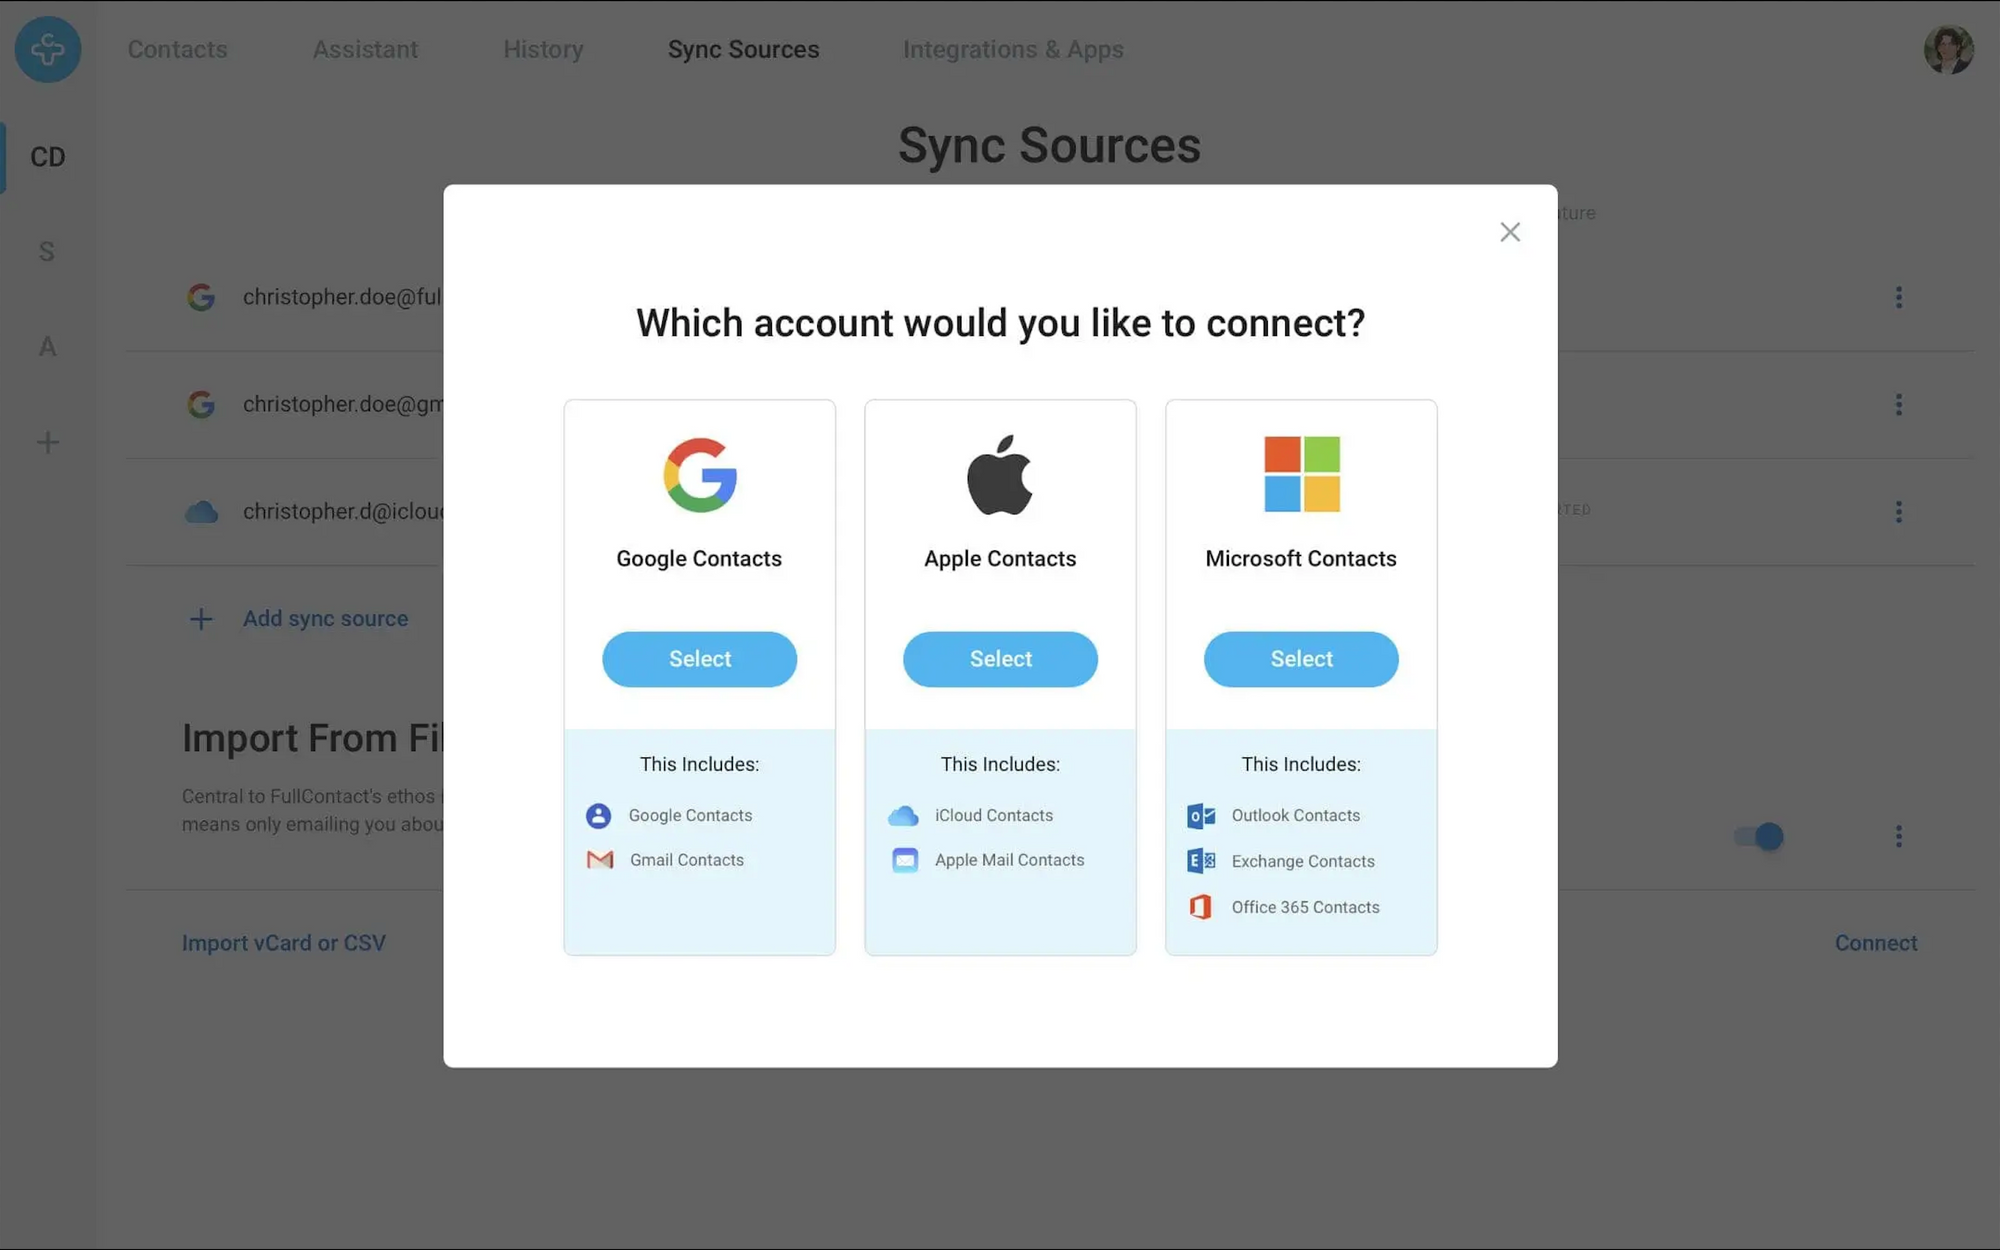Open the Integrations & Apps tab
Screen dimensions: 2000x1250
coord(1013,49)
